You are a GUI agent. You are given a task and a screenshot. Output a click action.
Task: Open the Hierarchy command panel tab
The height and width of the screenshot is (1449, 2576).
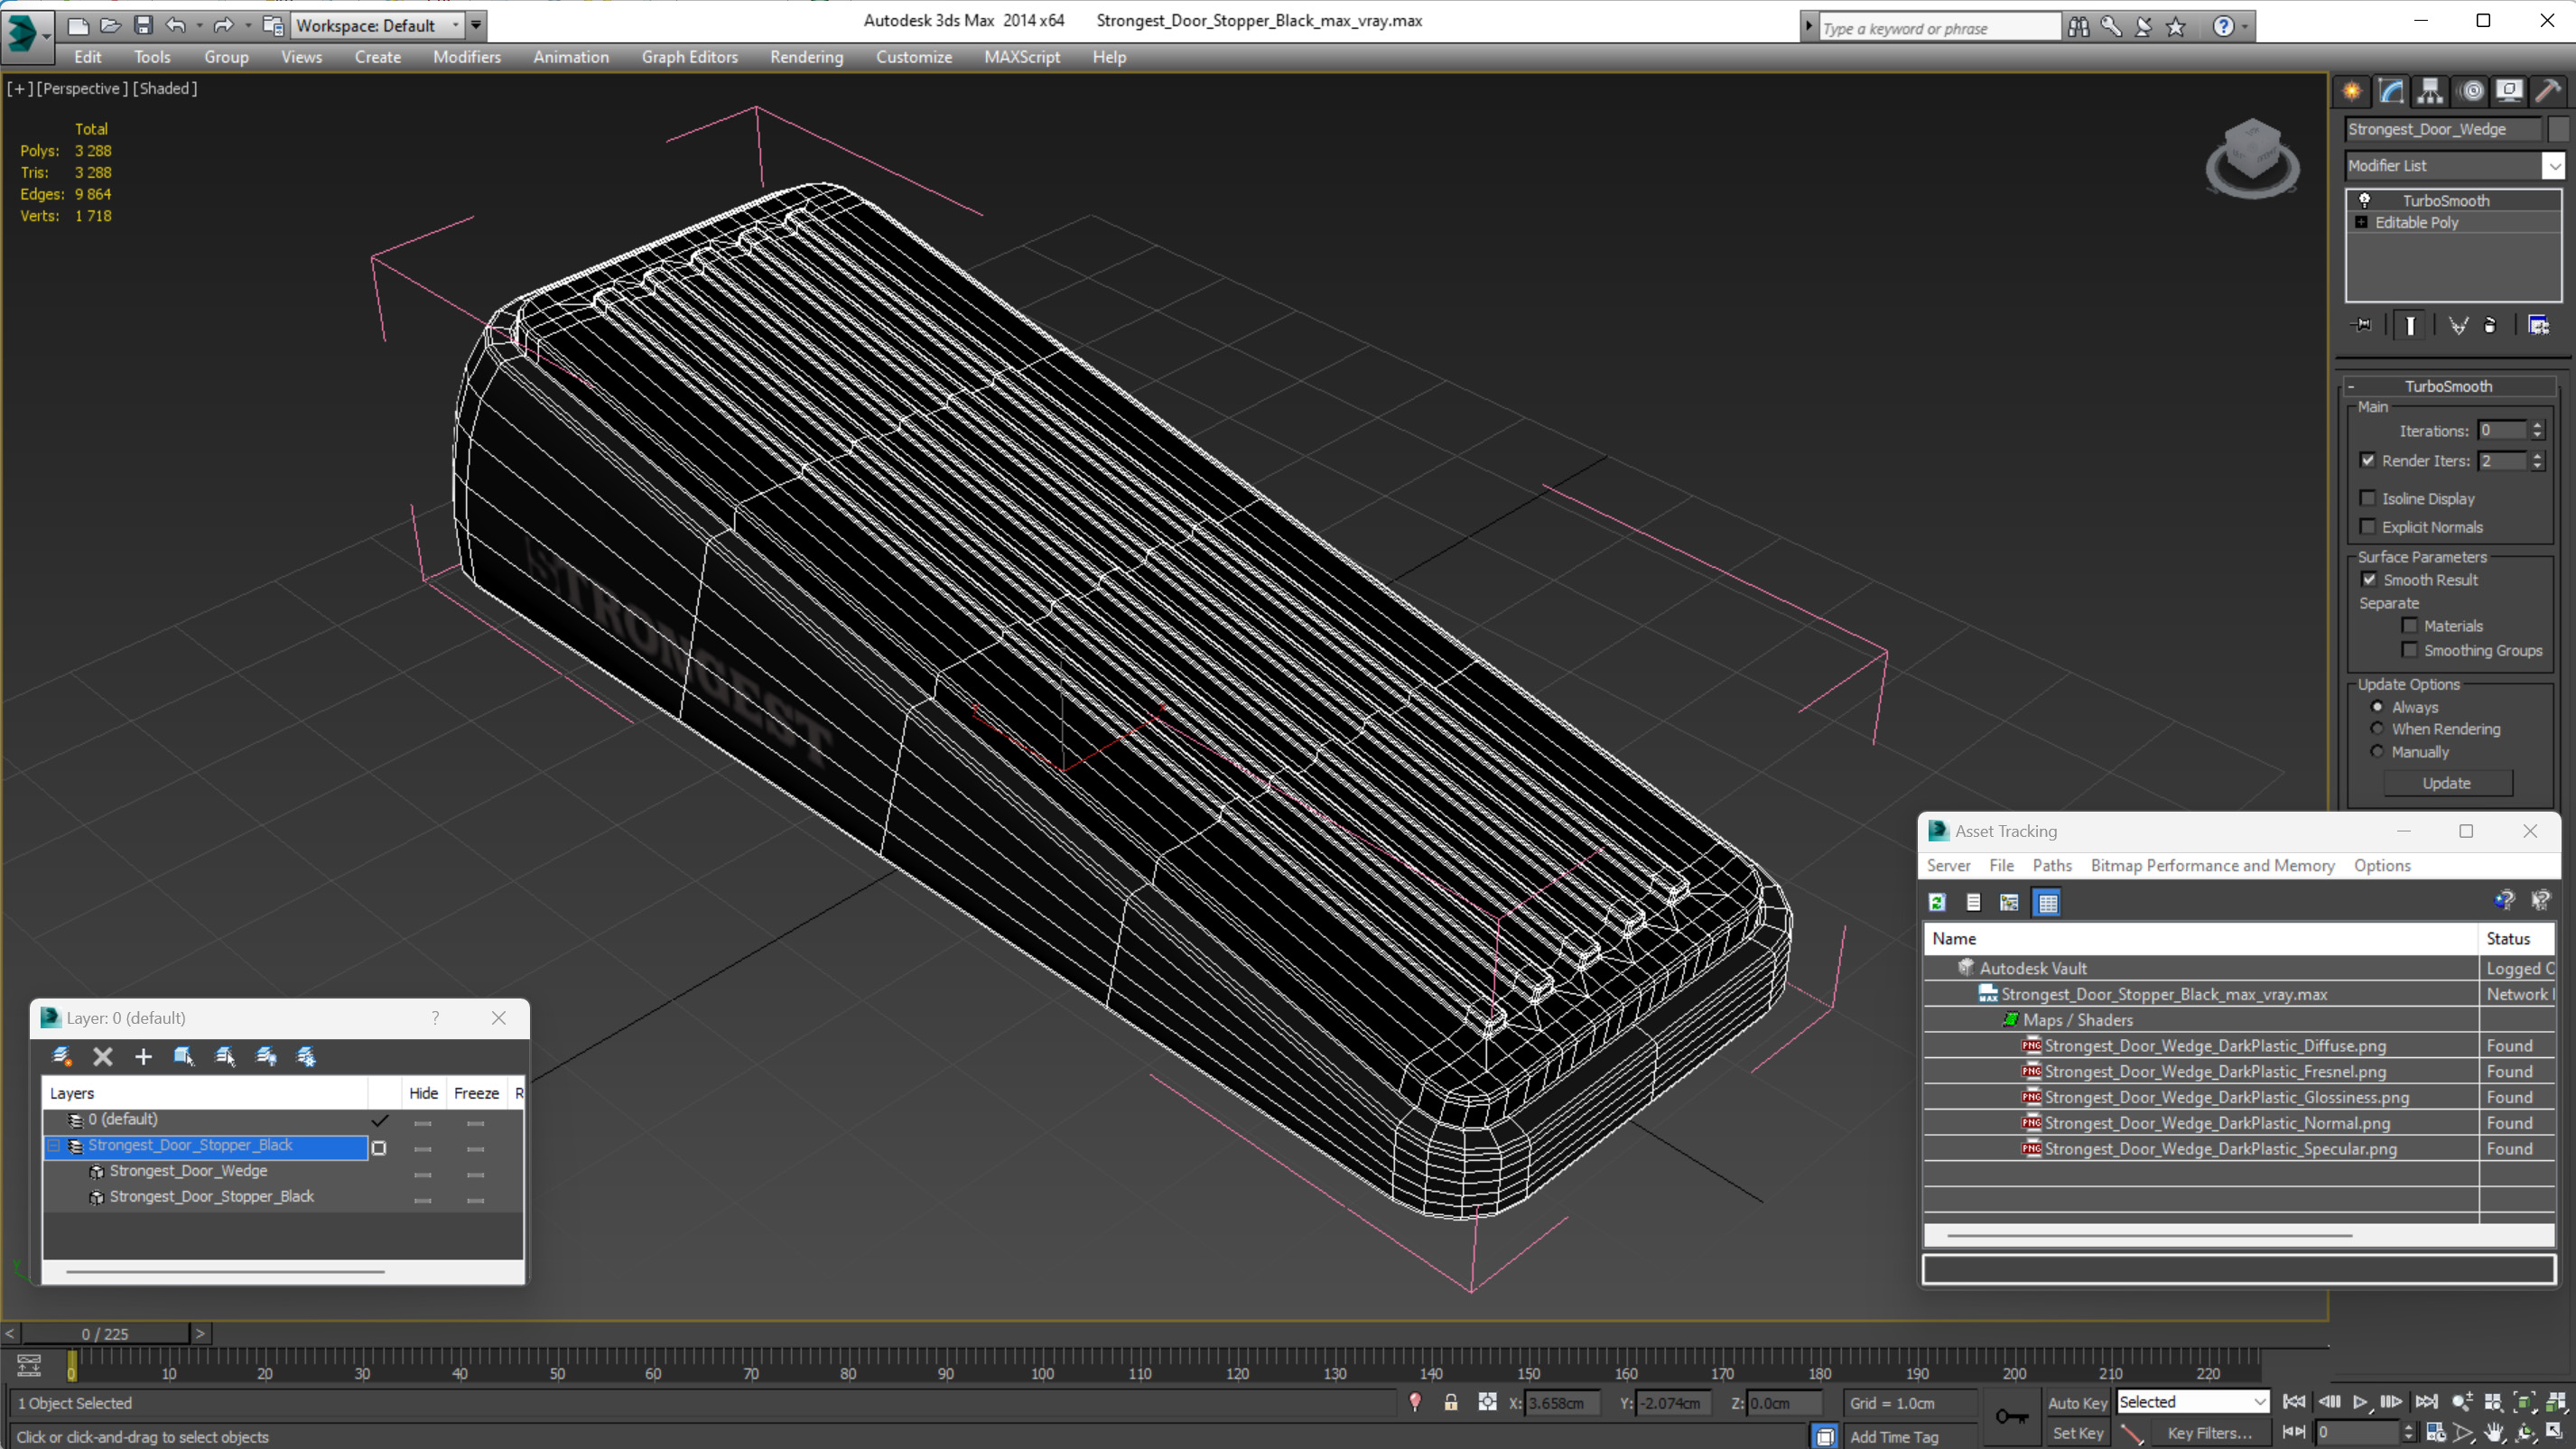click(2430, 92)
